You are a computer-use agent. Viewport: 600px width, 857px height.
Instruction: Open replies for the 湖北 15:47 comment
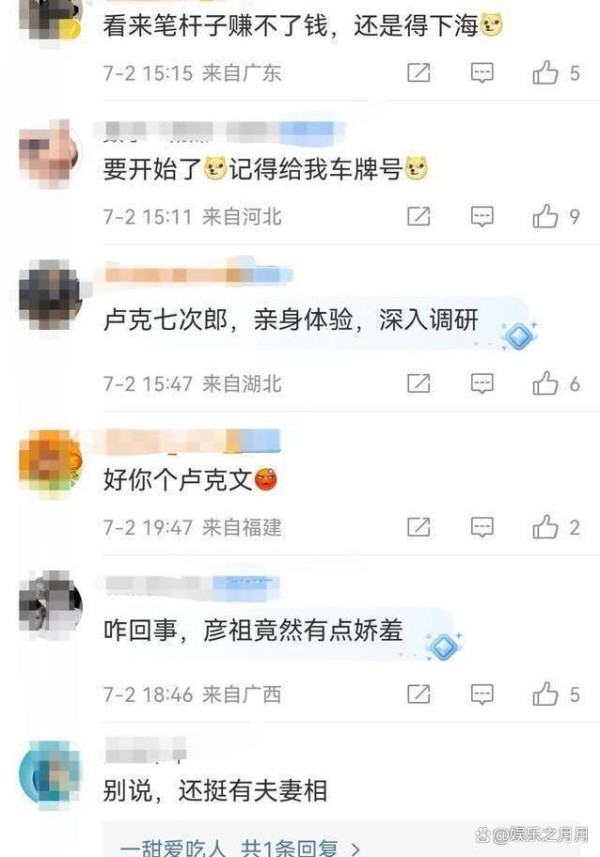click(482, 384)
